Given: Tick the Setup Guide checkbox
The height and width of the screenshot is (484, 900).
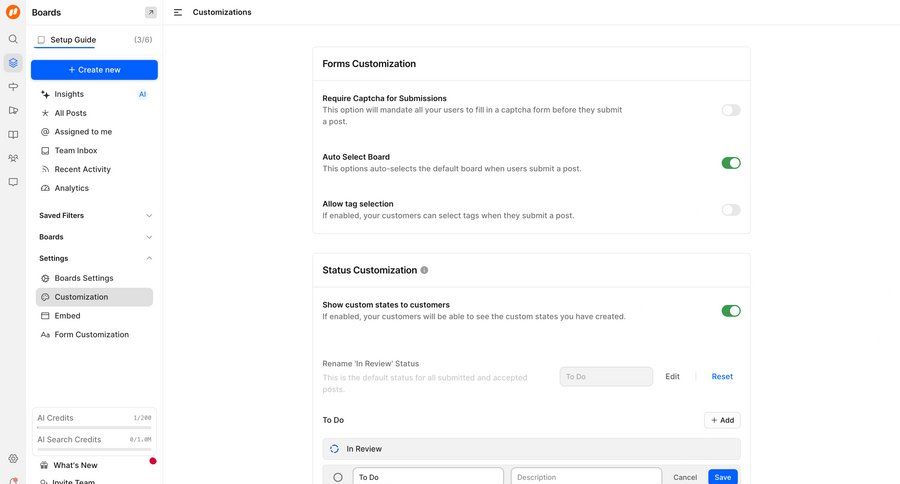Looking at the screenshot, I should click(41, 40).
